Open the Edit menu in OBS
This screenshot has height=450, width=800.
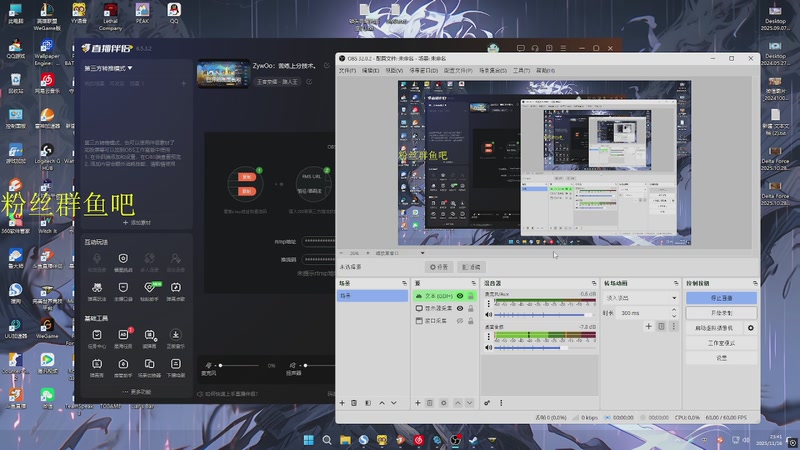click(370, 70)
